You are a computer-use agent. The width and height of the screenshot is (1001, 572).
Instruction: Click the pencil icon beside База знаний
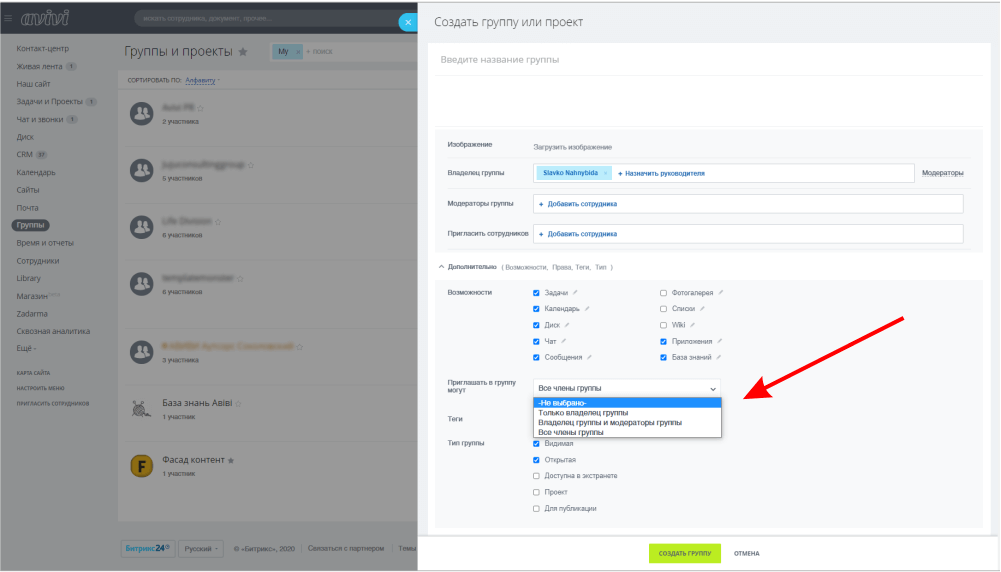(x=720, y=357)
